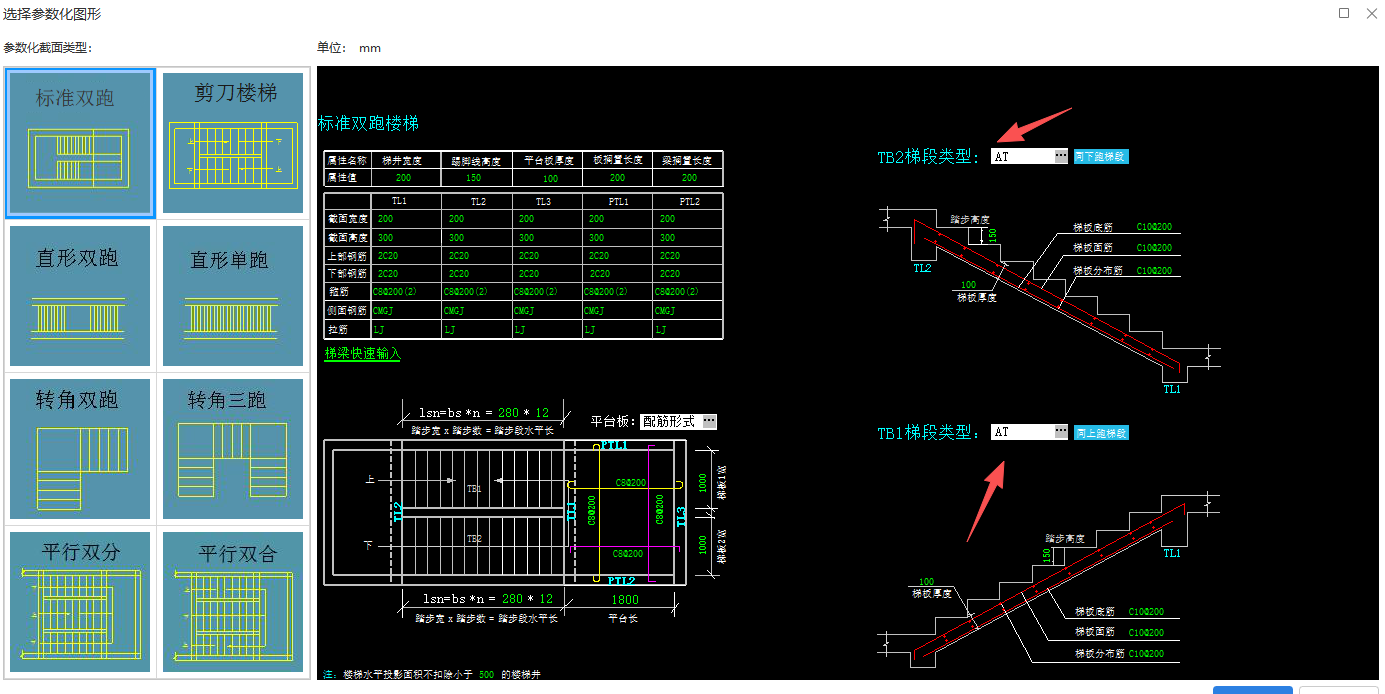Image resolution: width=1385 pixels, height=694 pixels.
Task: Edit TB2 梯板分布筋 value C10@200
Action: click(1155, 271)
